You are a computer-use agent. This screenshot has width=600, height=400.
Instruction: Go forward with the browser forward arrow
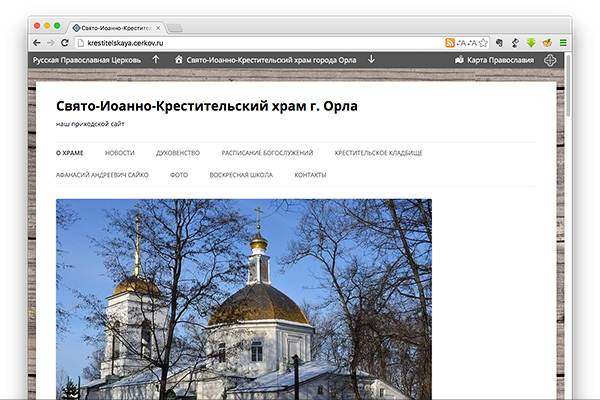[x=51, y=43]
